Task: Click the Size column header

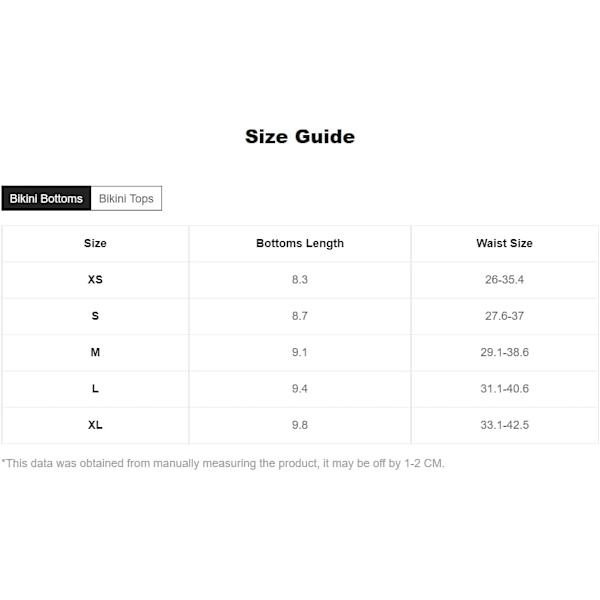Action: coord(95,243)
